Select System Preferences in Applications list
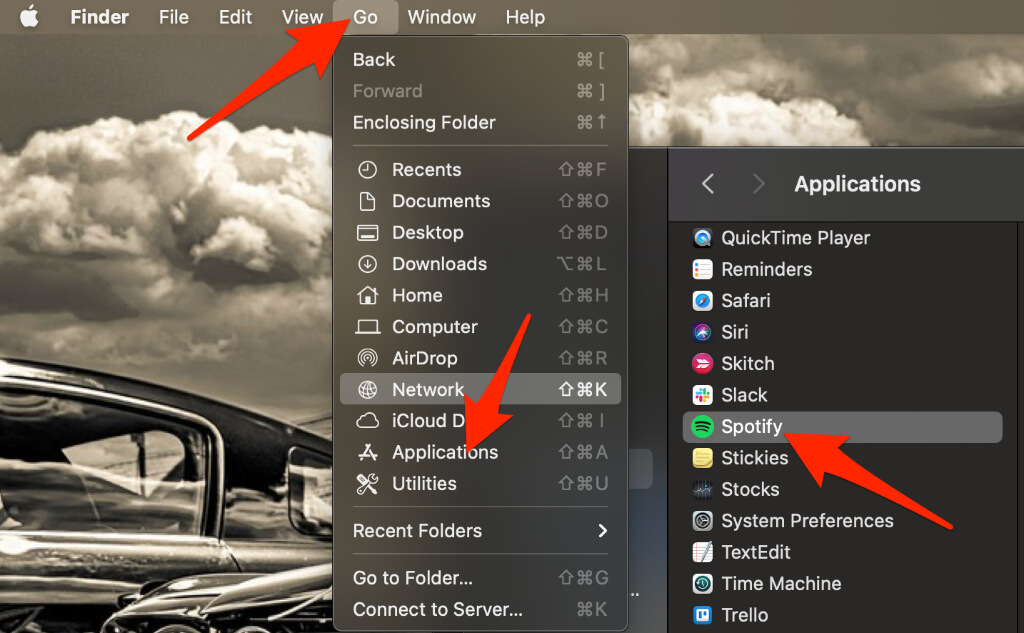 pyautogui.click(x=806, y=521)
